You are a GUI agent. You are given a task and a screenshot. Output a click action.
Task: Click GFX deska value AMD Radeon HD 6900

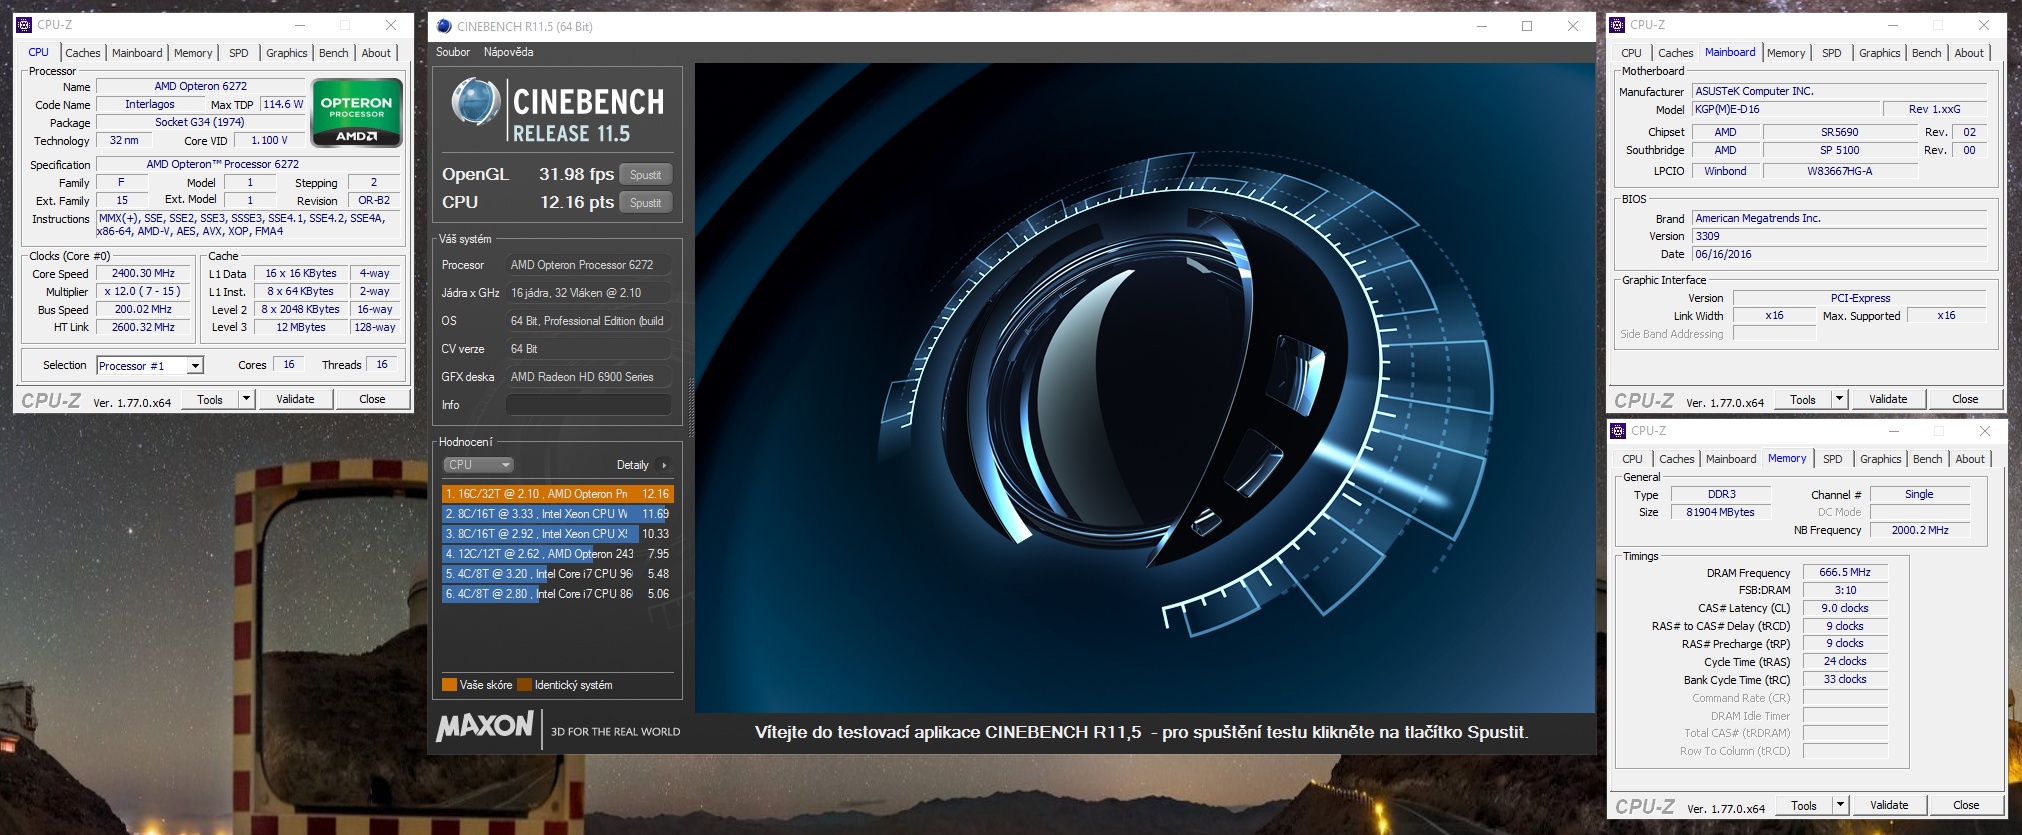coord(588,377)
